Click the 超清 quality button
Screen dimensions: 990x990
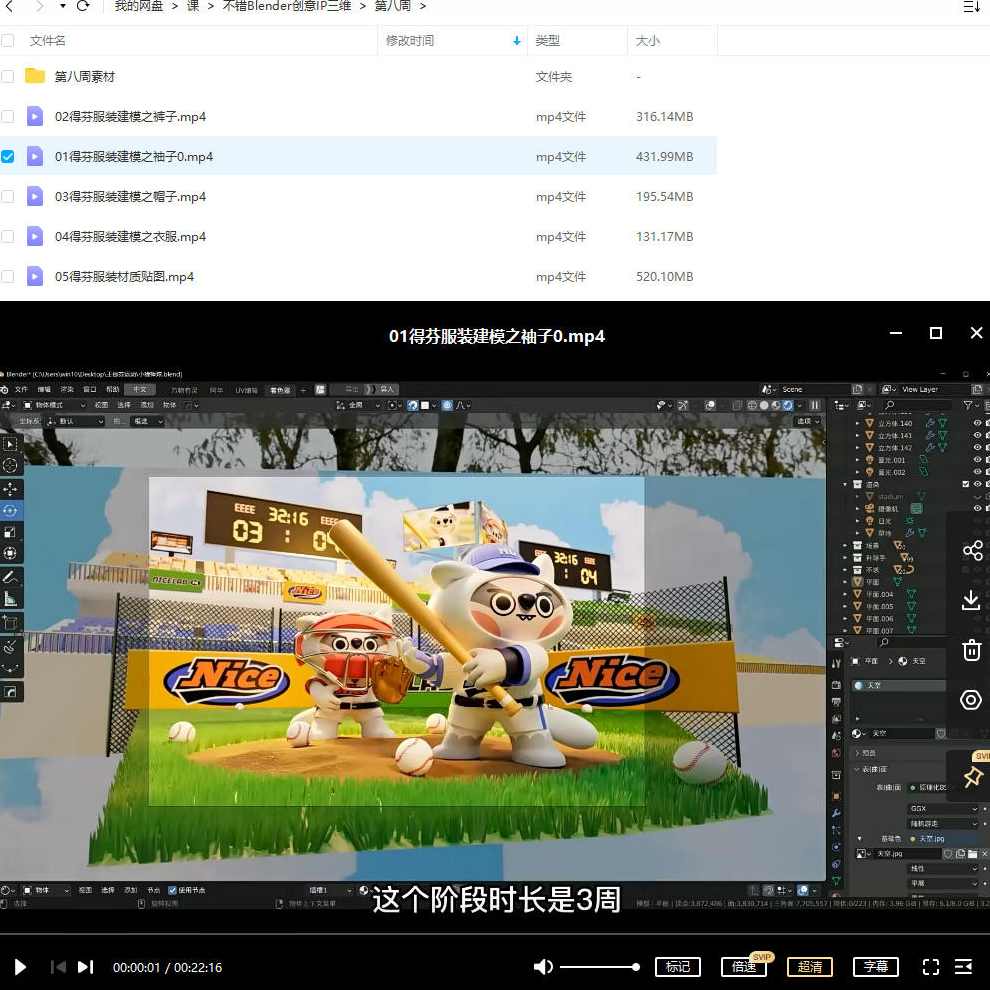[x=811, y=967]
